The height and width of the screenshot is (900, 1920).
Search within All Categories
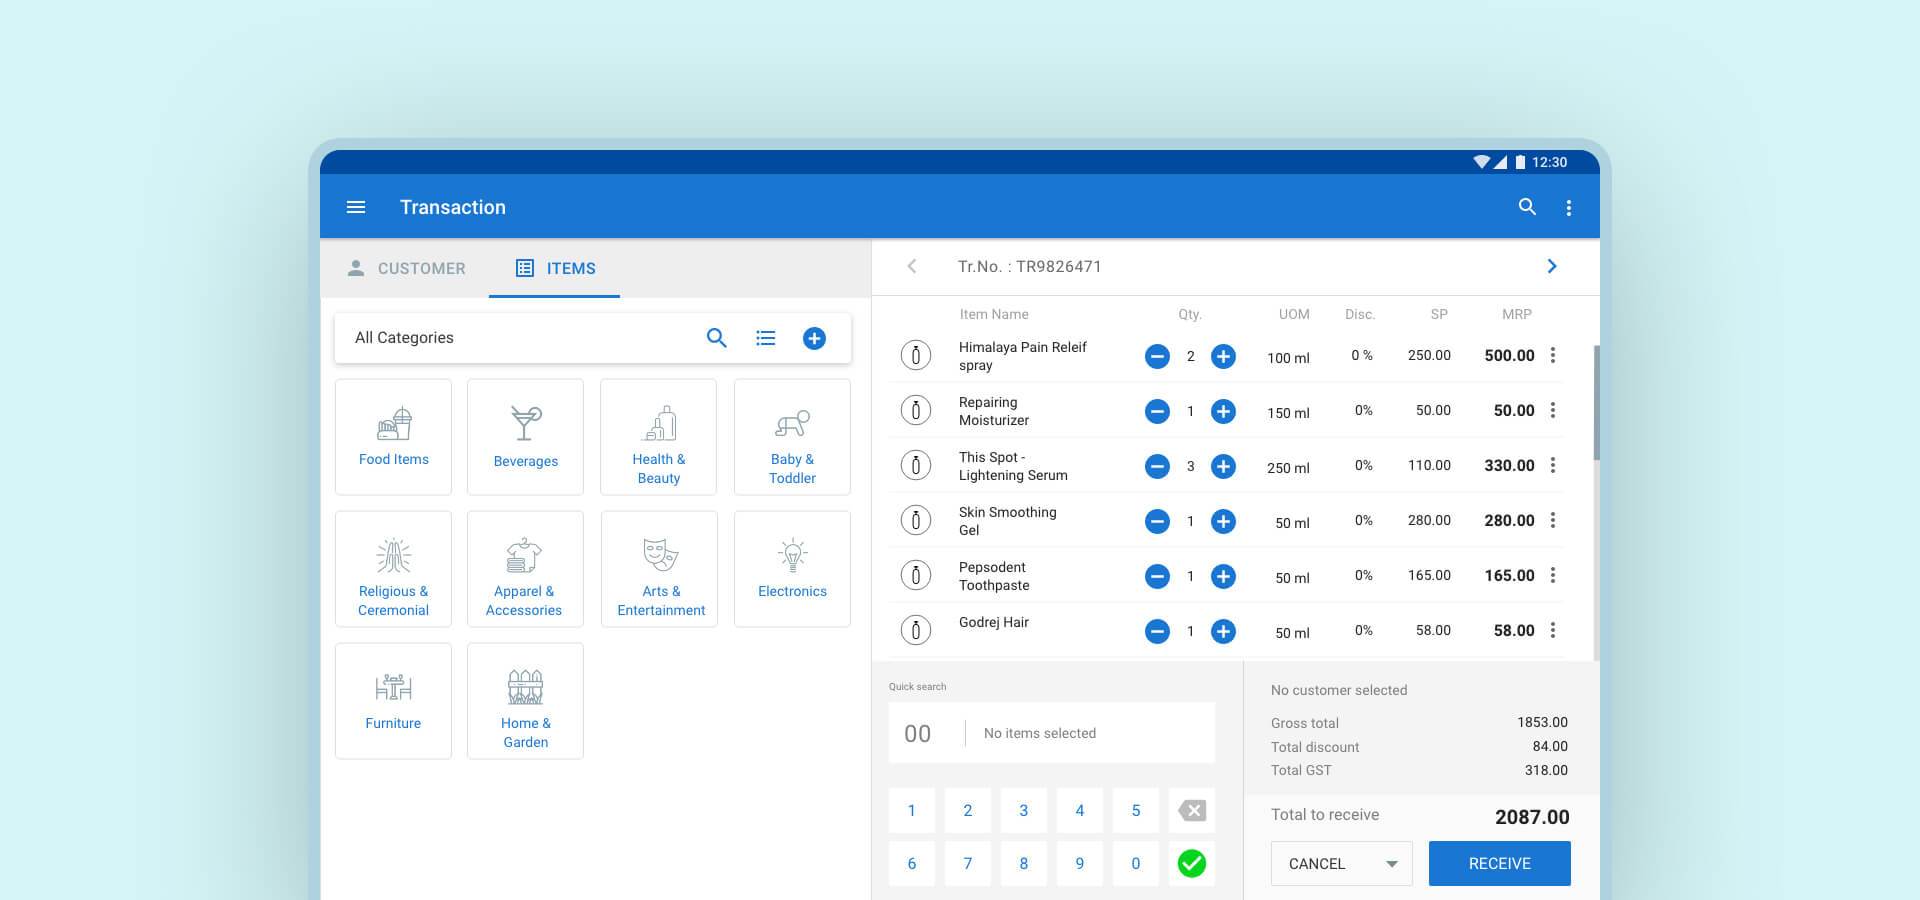pyautogui.click(x=716, y=338)
